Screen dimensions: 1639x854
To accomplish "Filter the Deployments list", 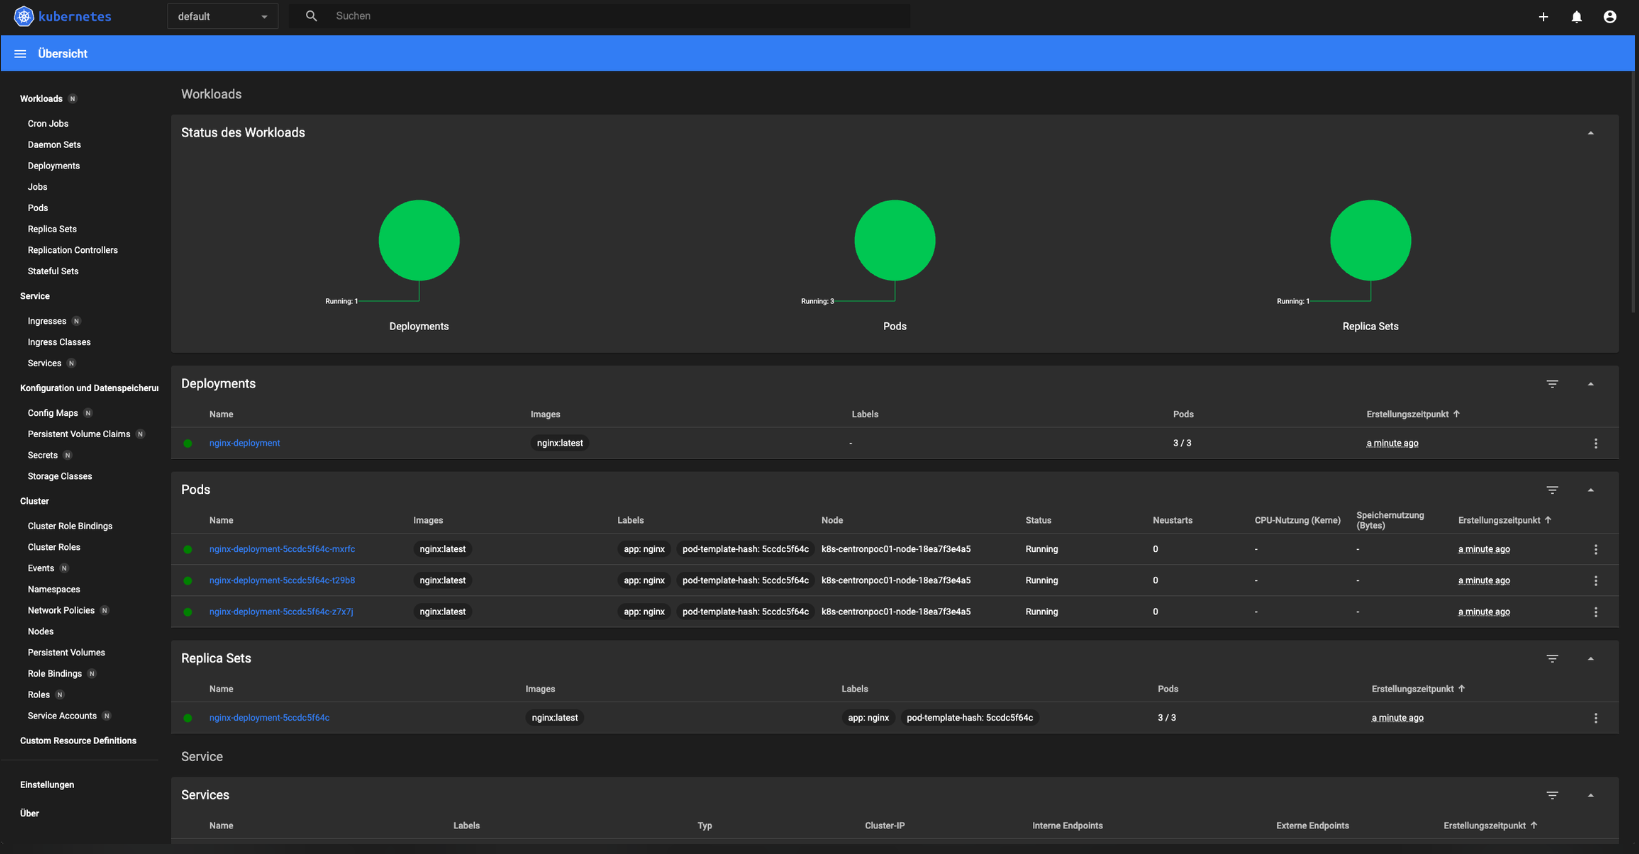I will (x=1552, y=384).
